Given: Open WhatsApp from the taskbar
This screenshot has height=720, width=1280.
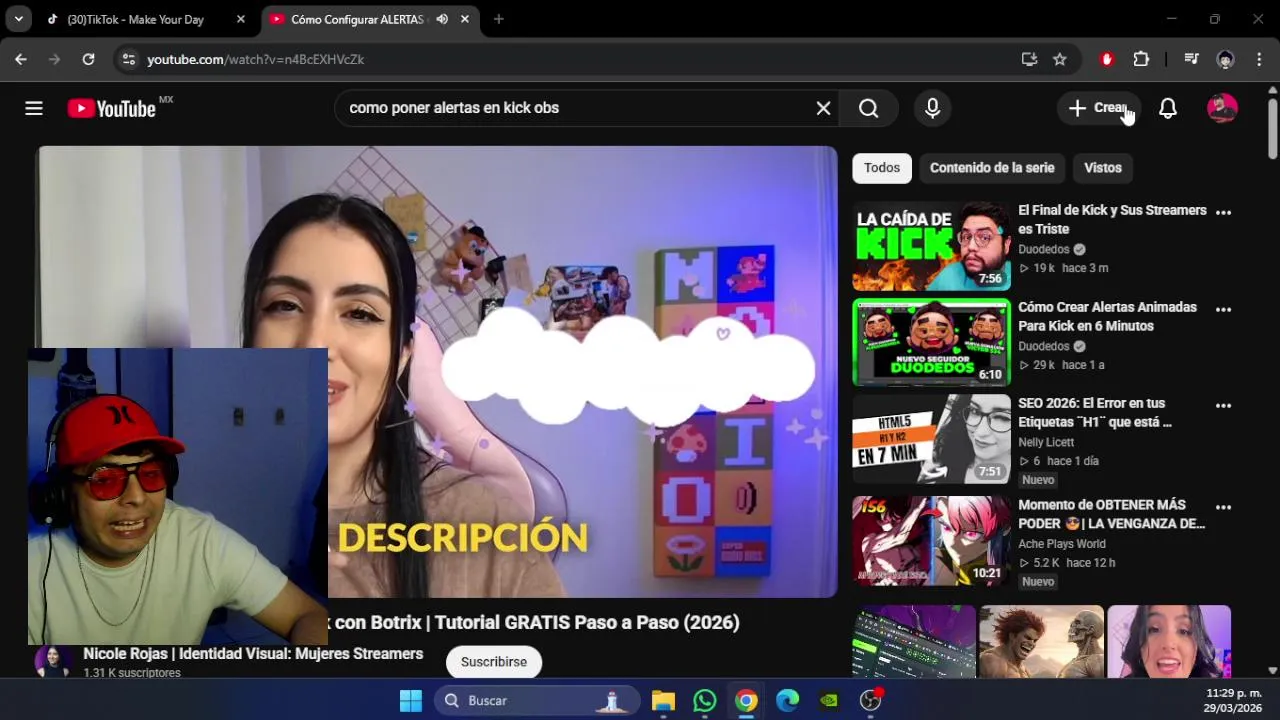Looking at the screenshot, I should pos(705,700).
